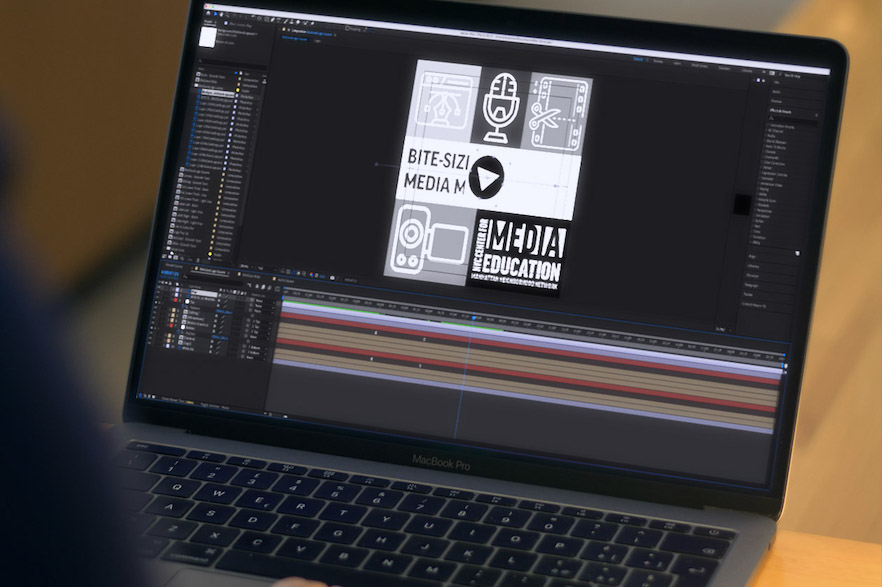This screenshot has width=882, height=587.
Task: Select the Type tool
Action: click(278, 20)
